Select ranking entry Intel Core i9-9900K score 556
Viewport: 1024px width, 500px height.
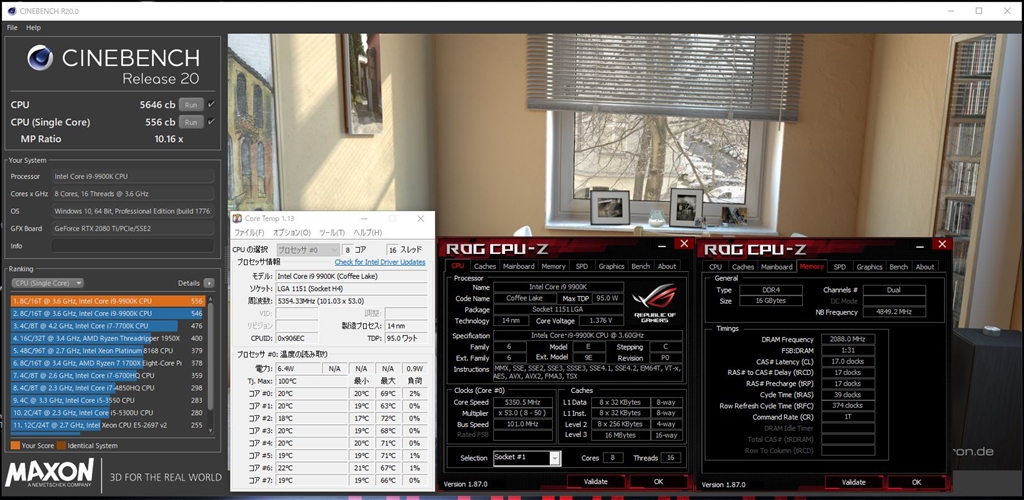(108, 302)
